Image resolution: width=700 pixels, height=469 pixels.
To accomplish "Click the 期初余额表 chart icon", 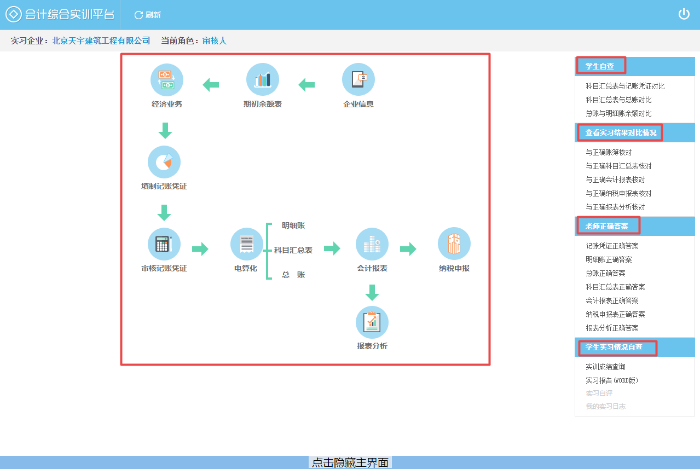I will coord(263,80).
